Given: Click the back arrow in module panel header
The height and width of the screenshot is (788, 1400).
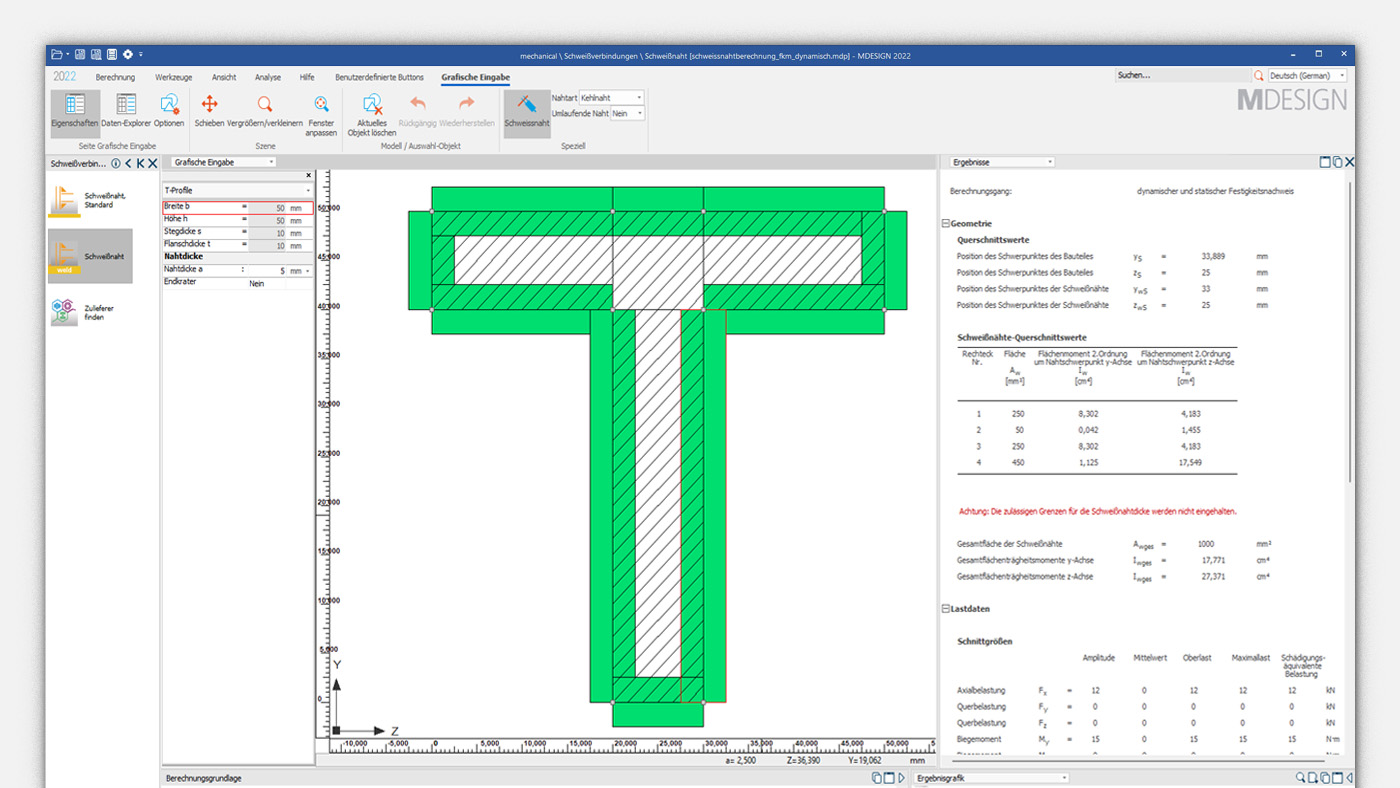Looking at the screenshot, I should (128, 163).
